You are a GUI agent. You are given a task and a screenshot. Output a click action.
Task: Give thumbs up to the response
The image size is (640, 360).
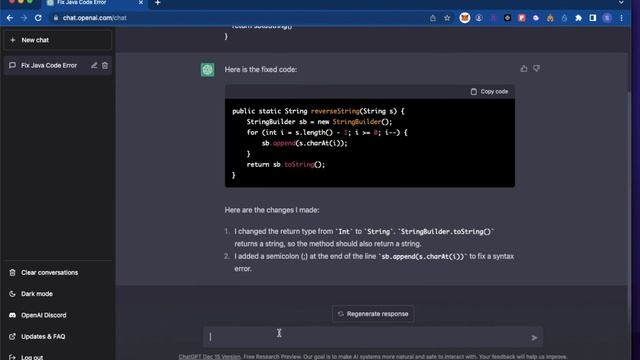click(x=524, y=69)
